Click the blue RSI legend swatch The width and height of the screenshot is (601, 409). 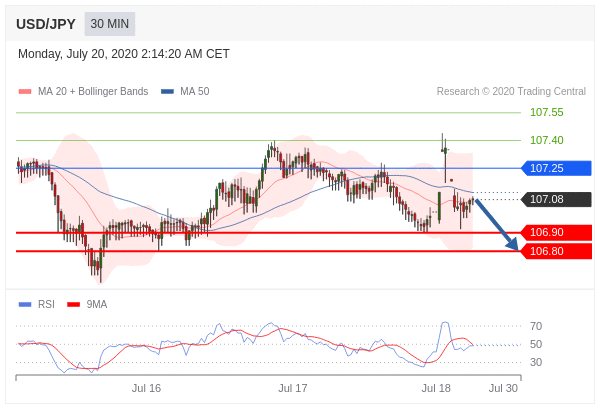(x=25, y=305)
